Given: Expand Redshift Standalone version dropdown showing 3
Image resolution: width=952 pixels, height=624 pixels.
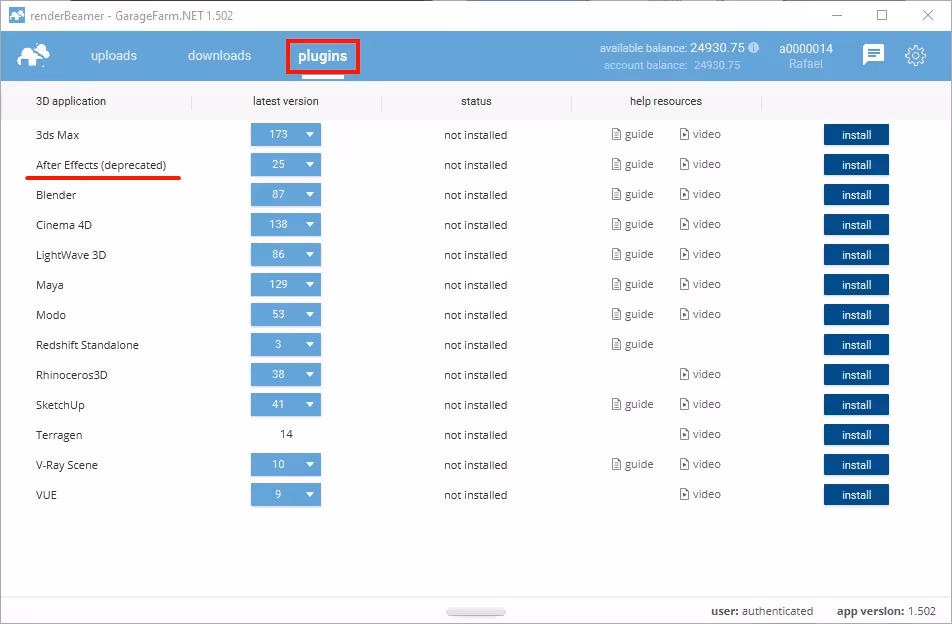Looking at the screenshot, I should (x=286, y=344).
